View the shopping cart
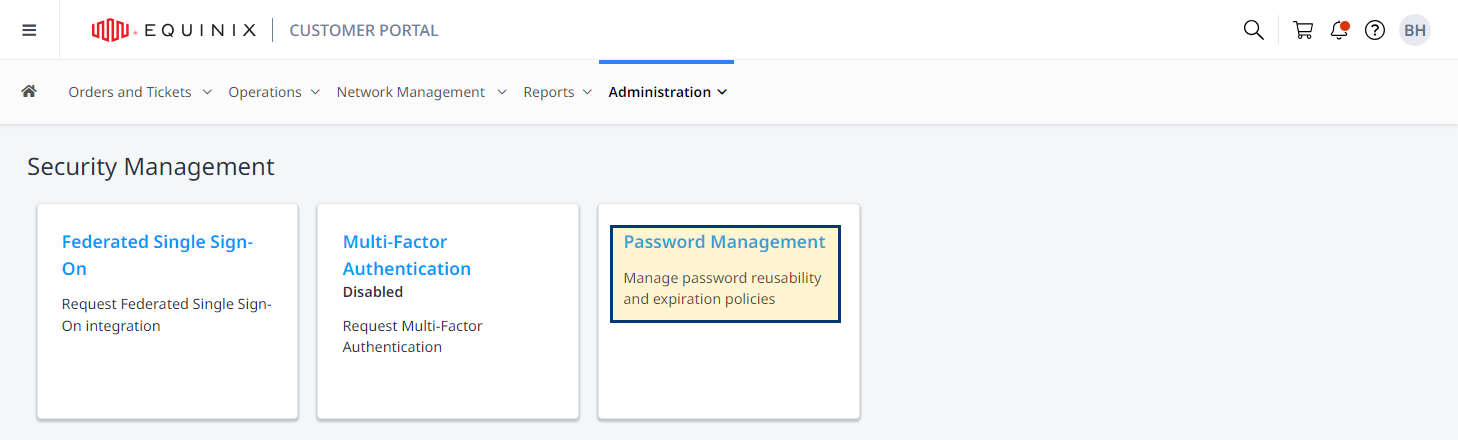 coord(1303,30)
